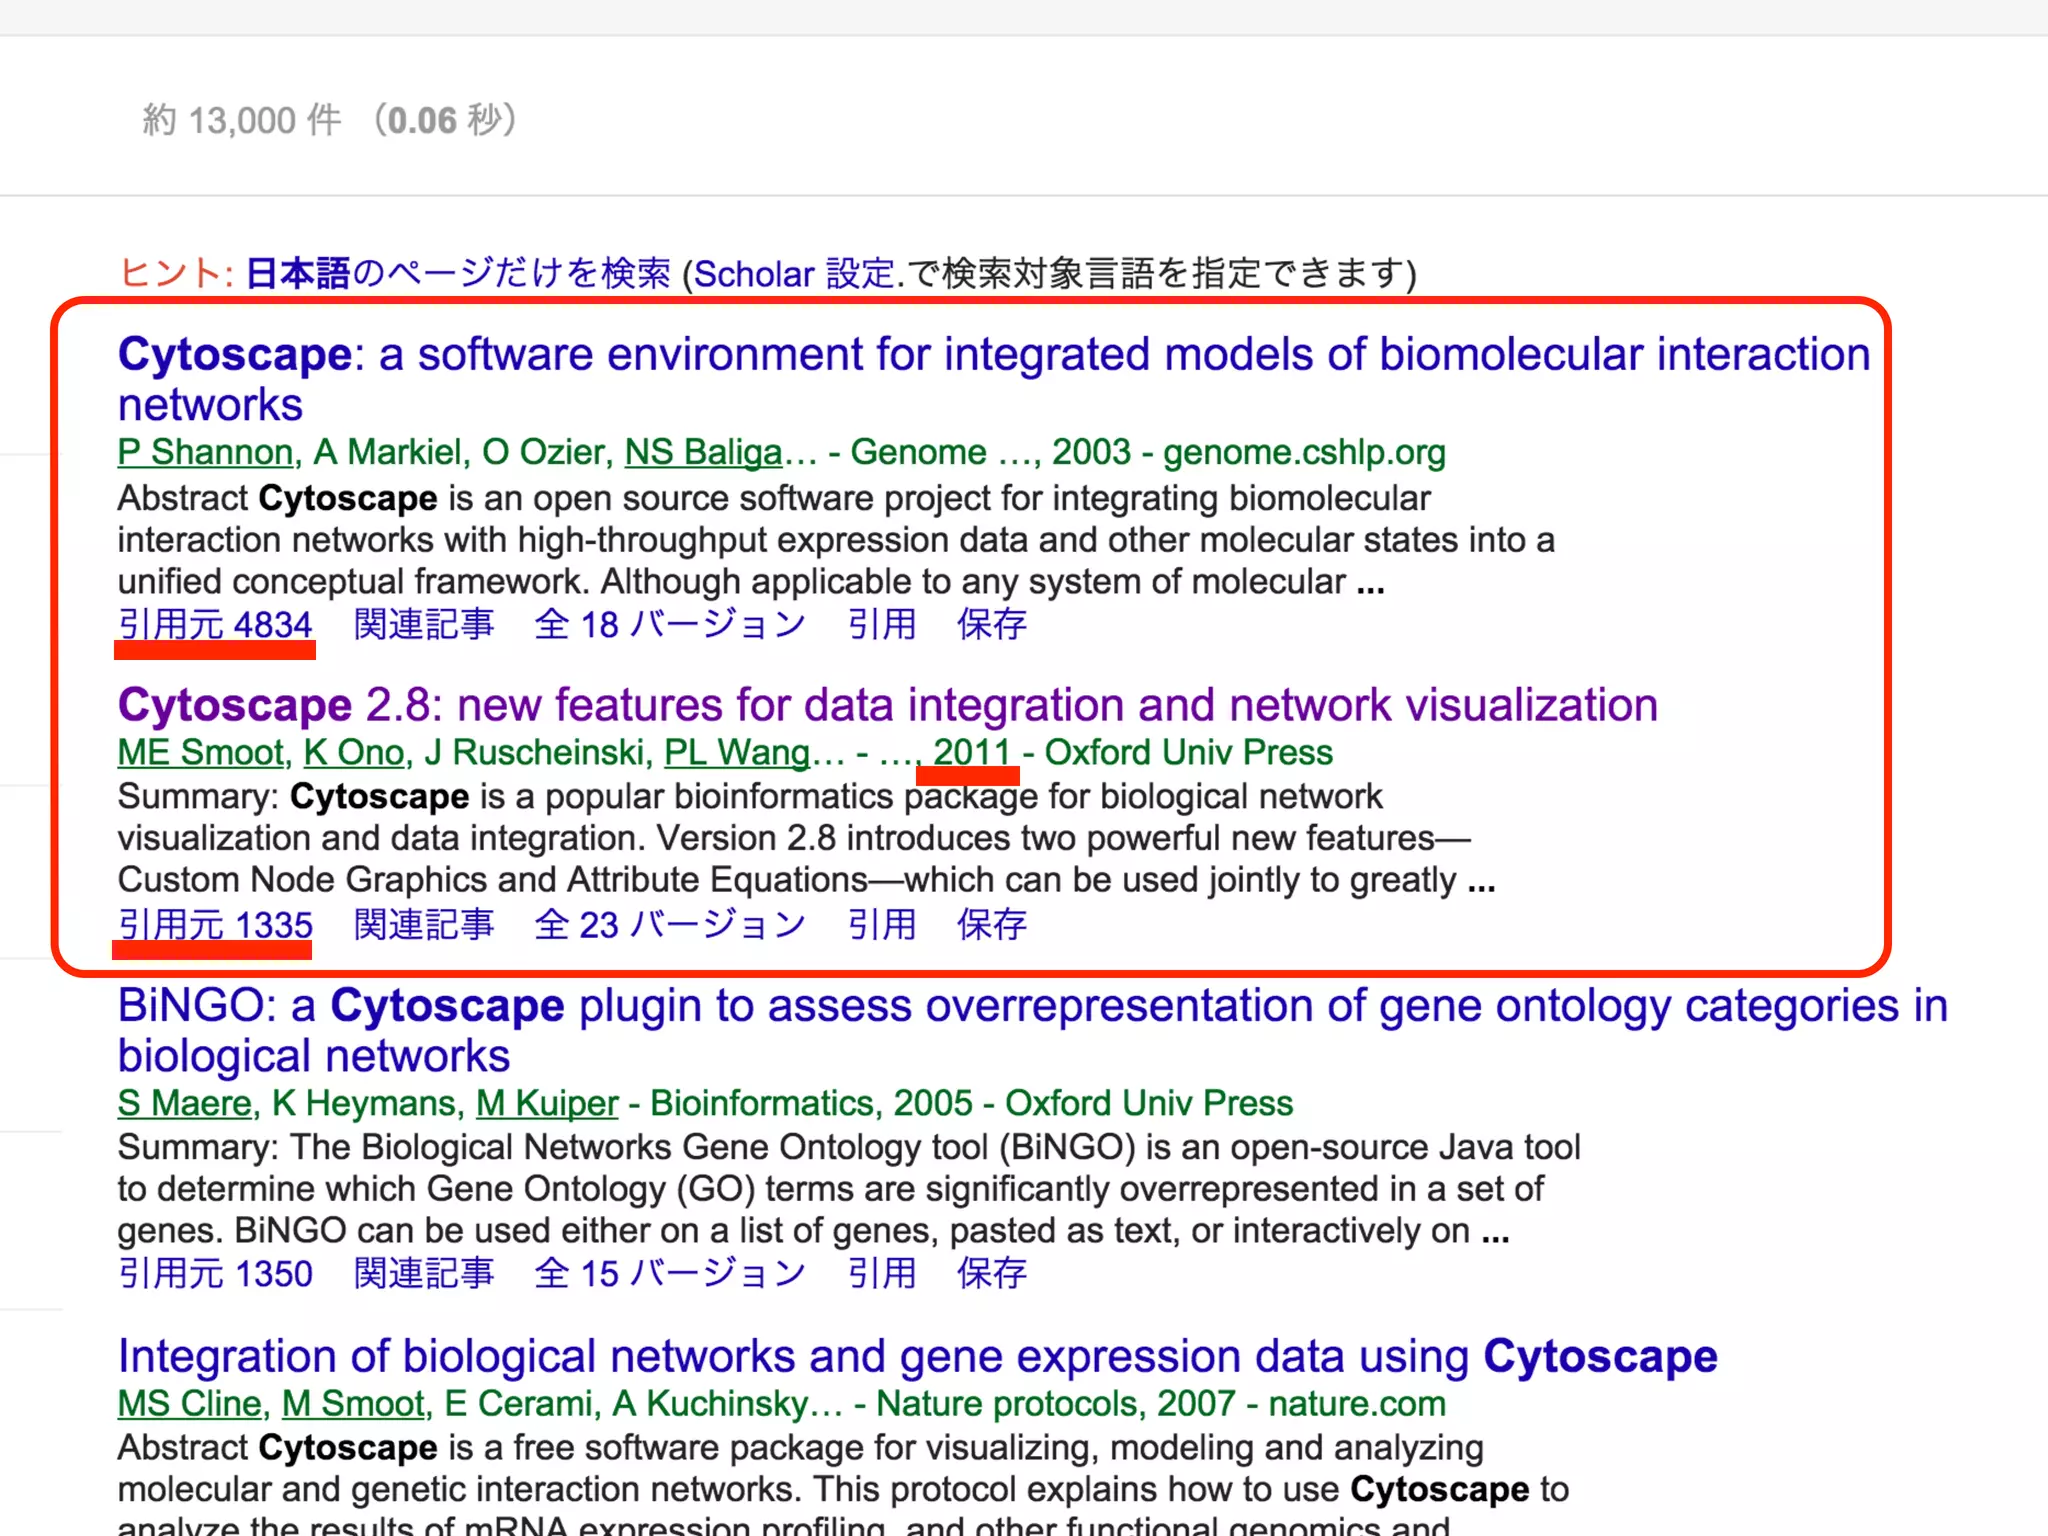Open 全 18 バージョン versions link
2048x1536 pixels.
click(x=669, y=625)
